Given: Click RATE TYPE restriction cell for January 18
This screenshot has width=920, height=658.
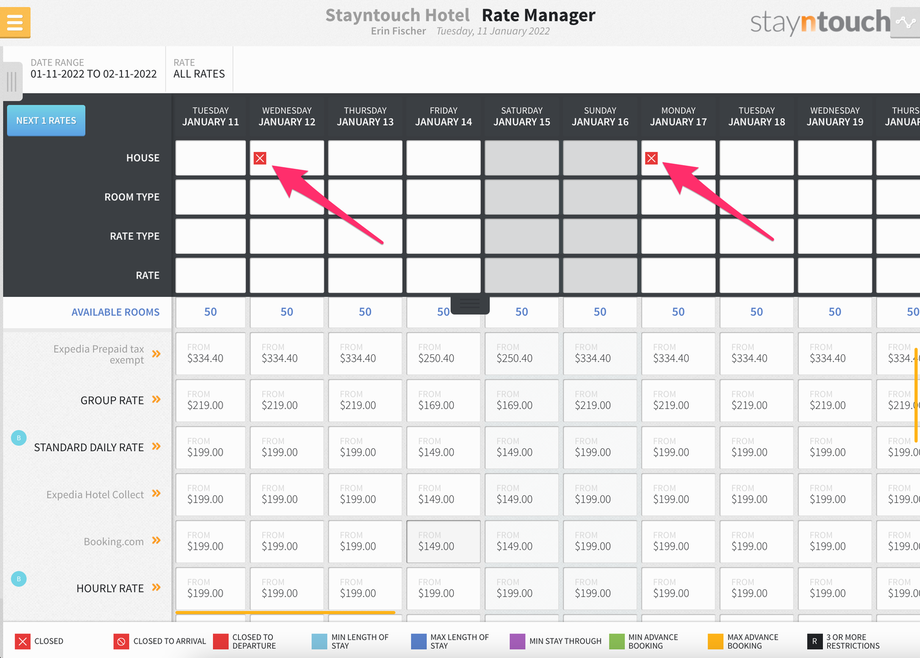Looking at the screenshot, I should click(x=757, y=236).
